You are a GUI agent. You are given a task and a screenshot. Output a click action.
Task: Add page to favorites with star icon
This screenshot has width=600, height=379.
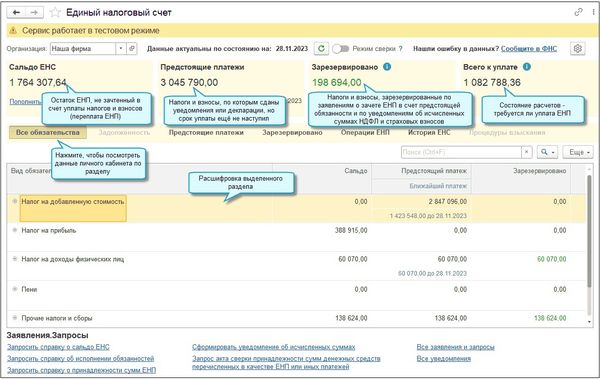(x=55, y=13)
